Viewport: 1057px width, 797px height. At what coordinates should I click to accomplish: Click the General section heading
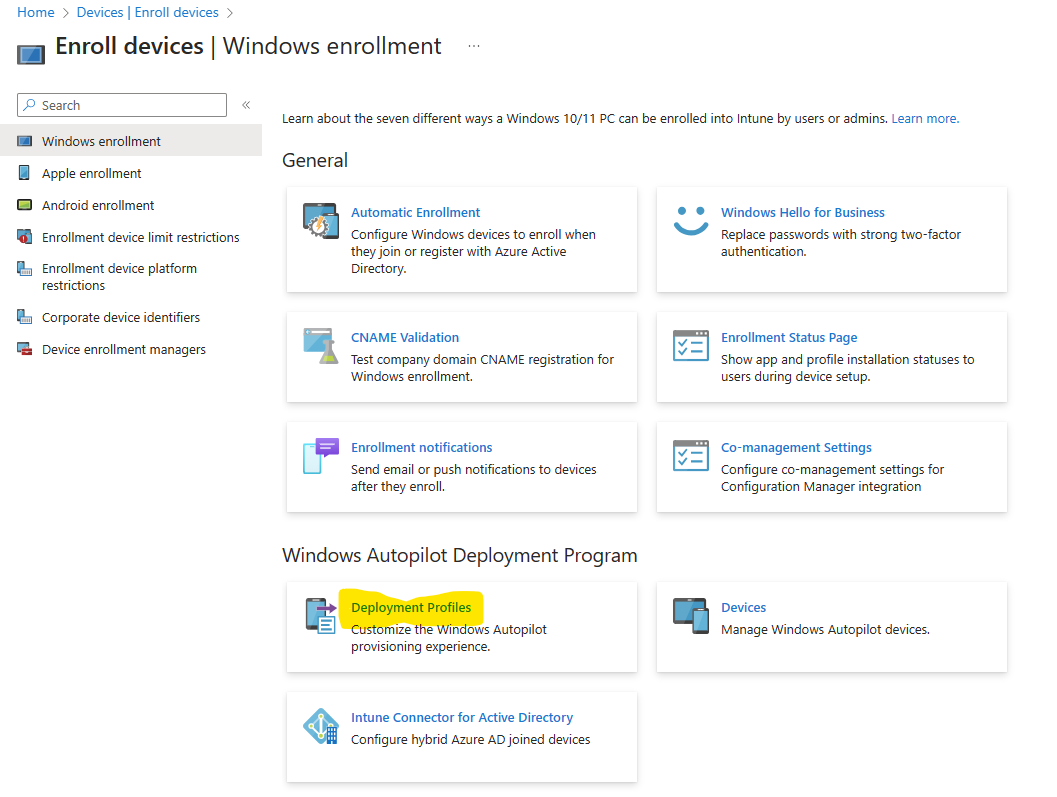pyautogui.click(x=315, y=160)
